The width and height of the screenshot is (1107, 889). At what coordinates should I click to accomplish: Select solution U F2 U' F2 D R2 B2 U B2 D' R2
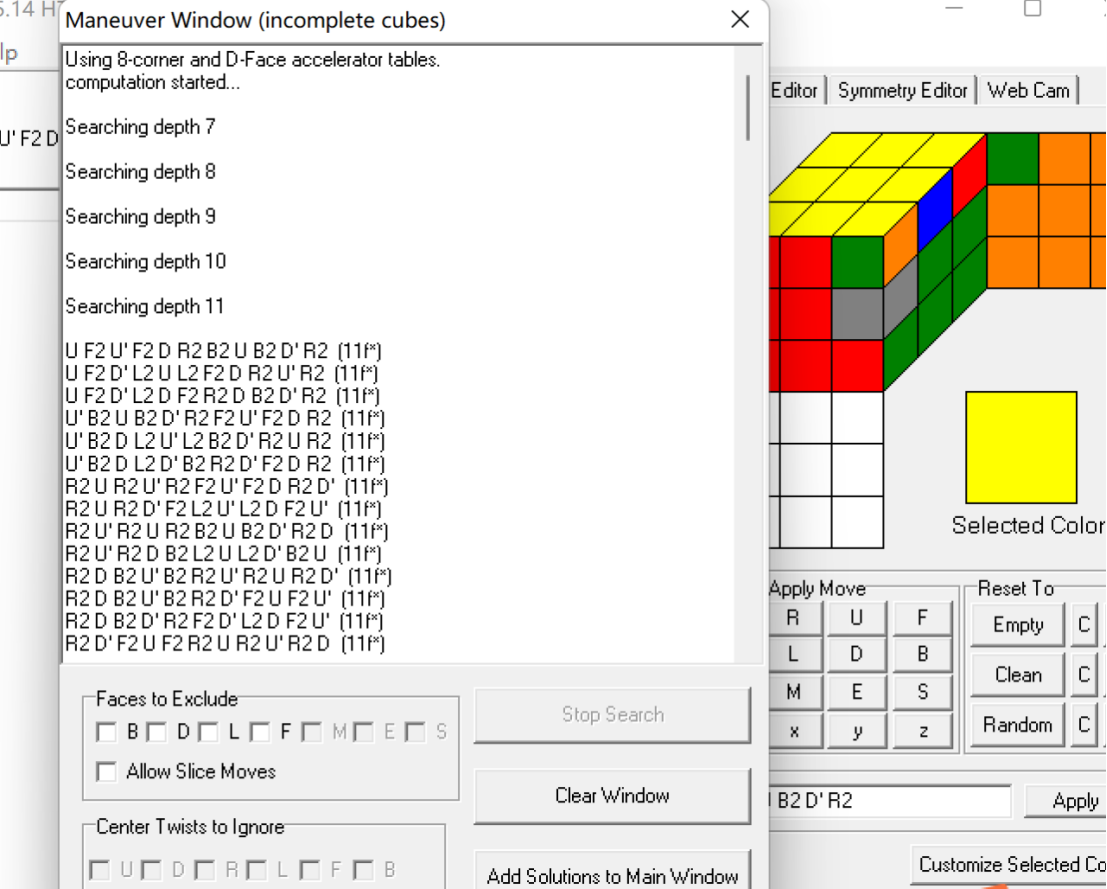(223, 351)
